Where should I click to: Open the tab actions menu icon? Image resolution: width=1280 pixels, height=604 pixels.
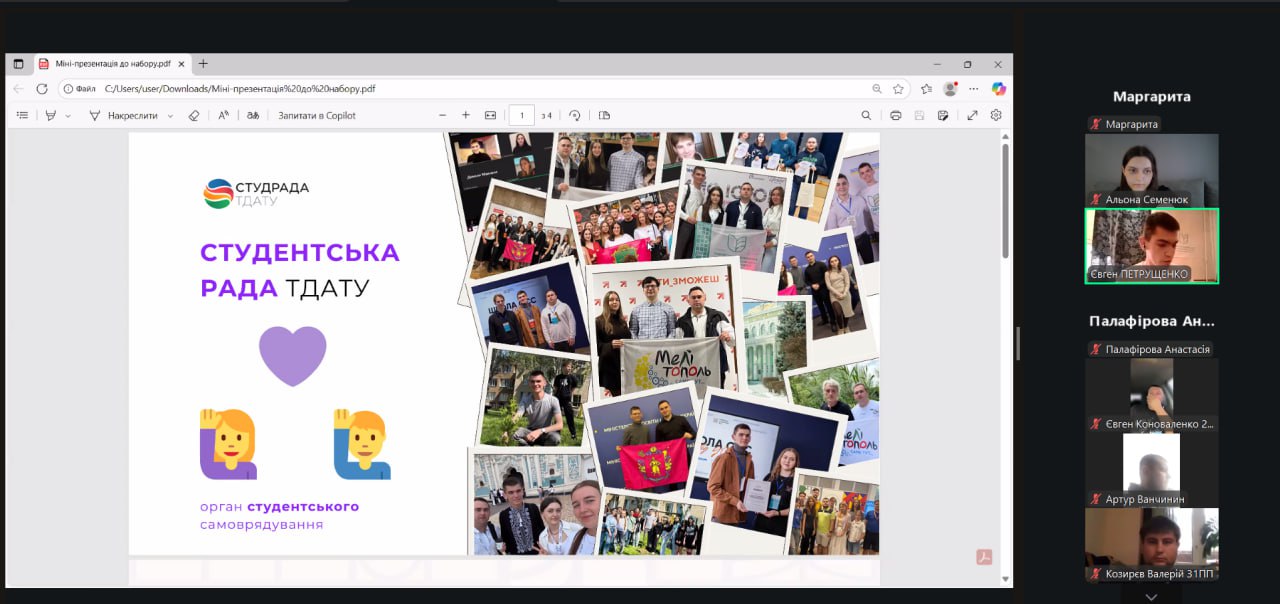pos(18,64)
